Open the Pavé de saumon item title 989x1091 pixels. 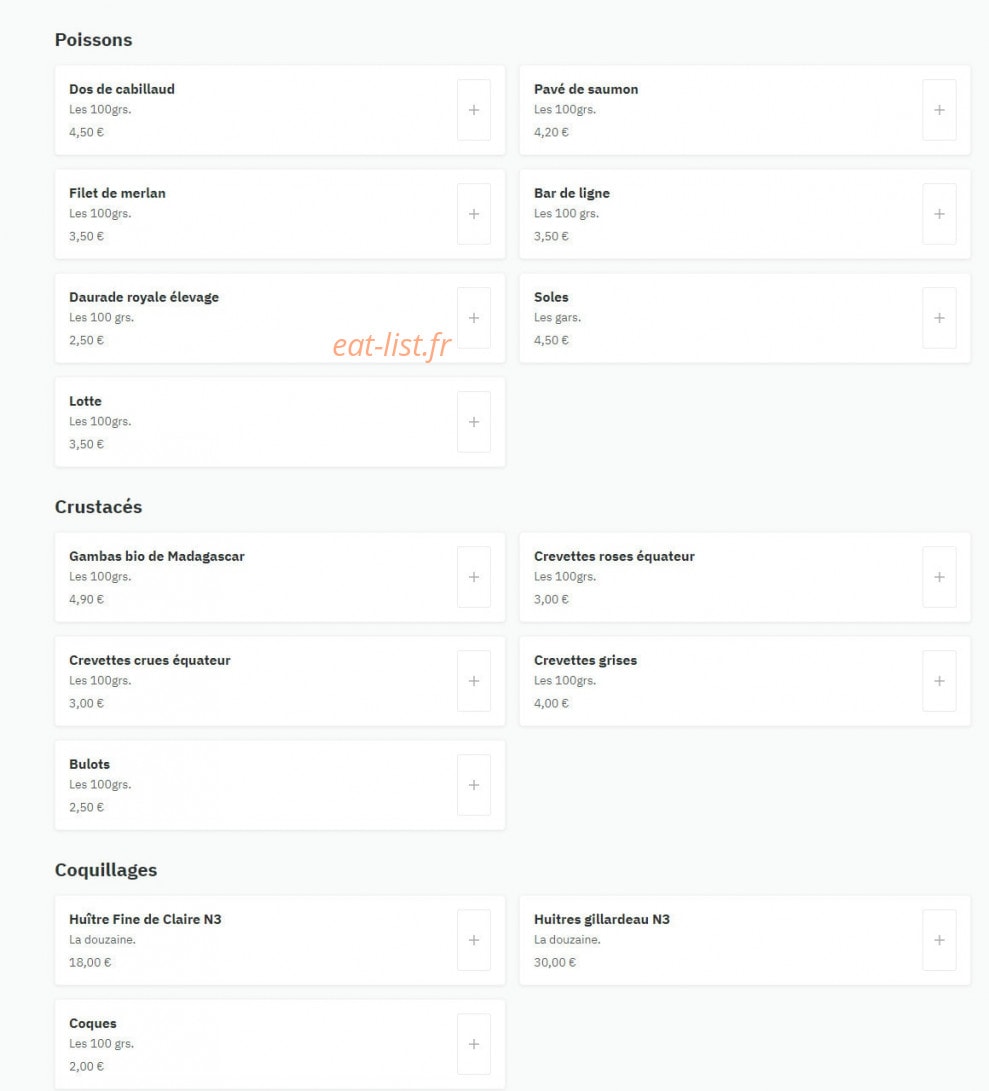click(x=585, y=89)
